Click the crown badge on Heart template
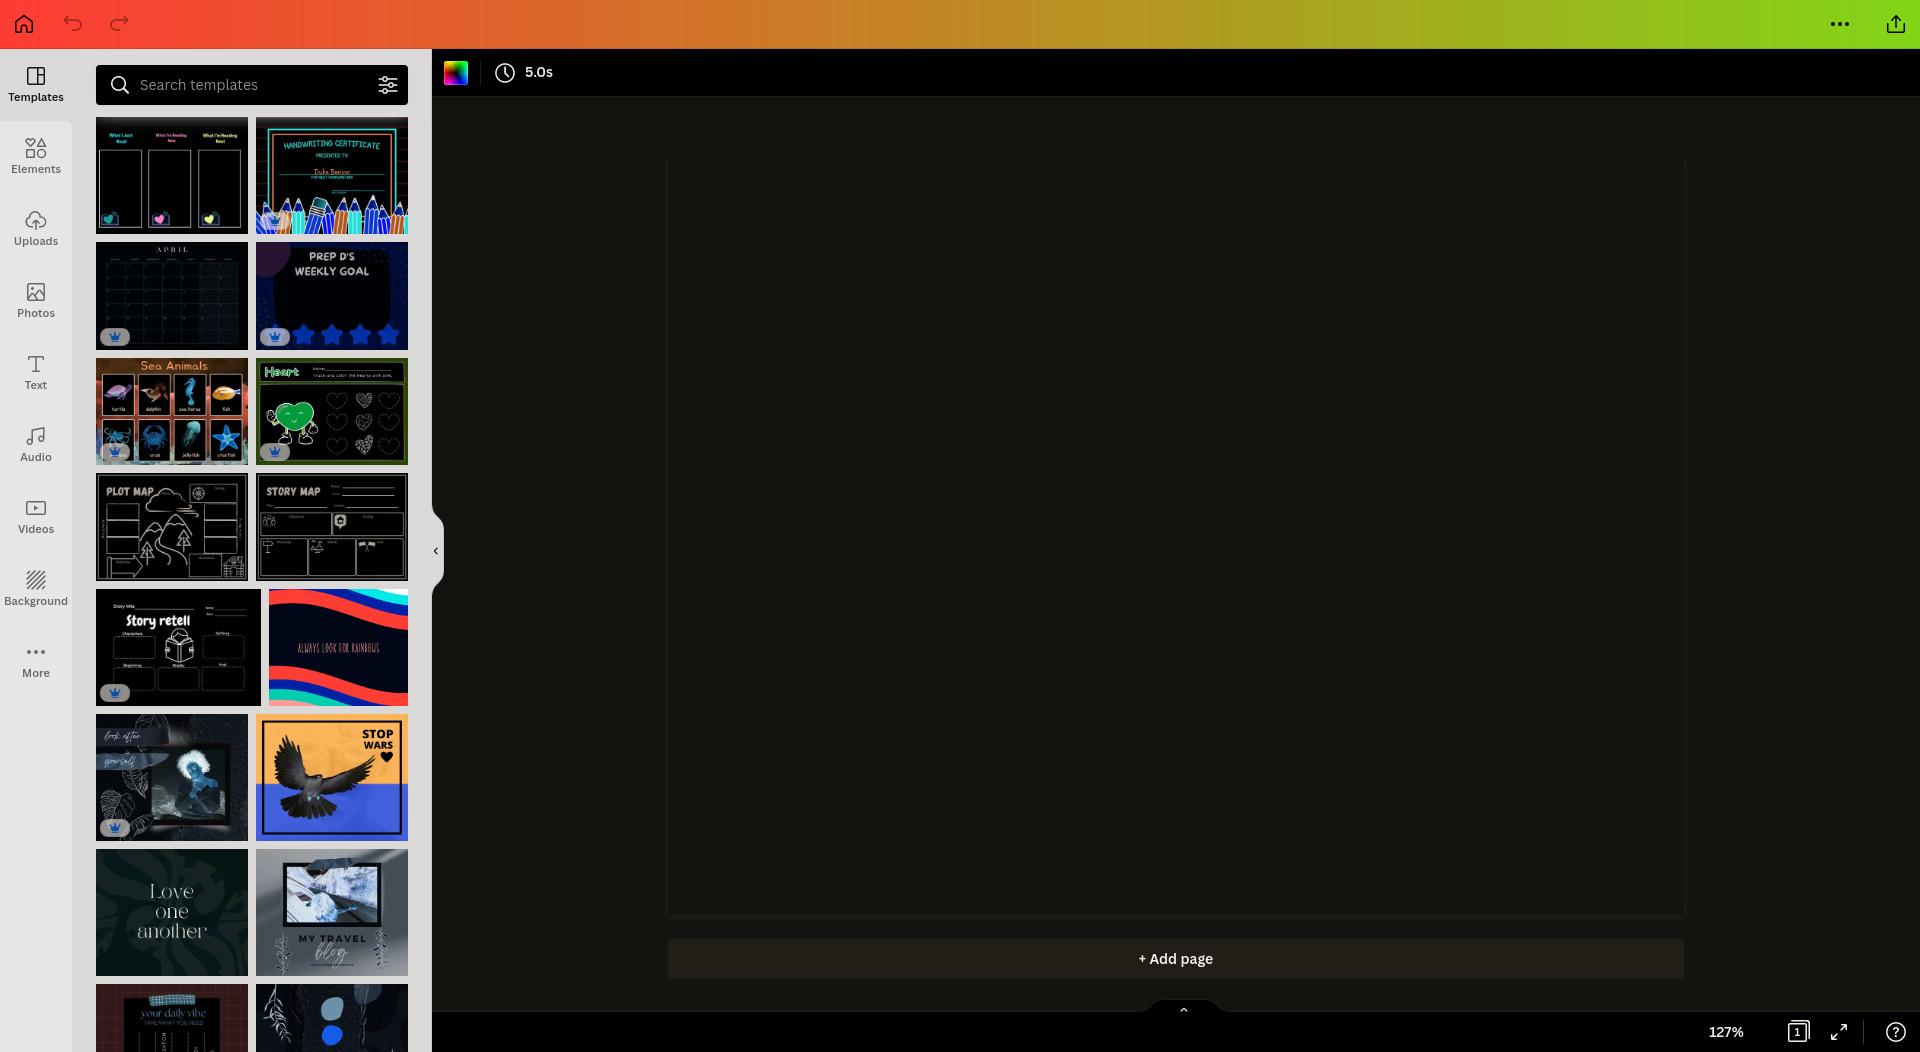This screenshot has height=1052, width=1920. click(x=275, y=452)
